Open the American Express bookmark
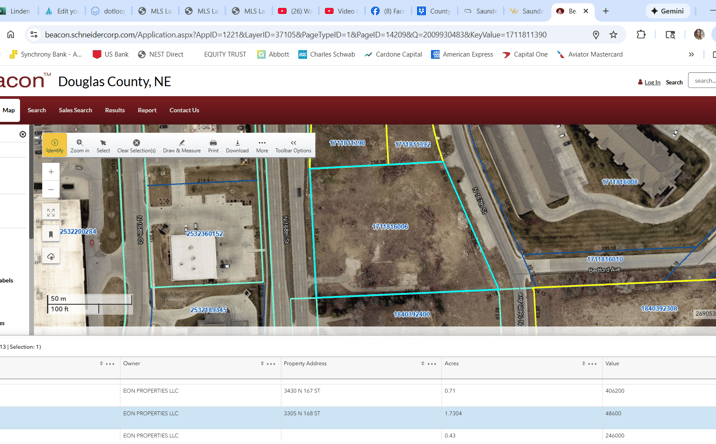 462,54
